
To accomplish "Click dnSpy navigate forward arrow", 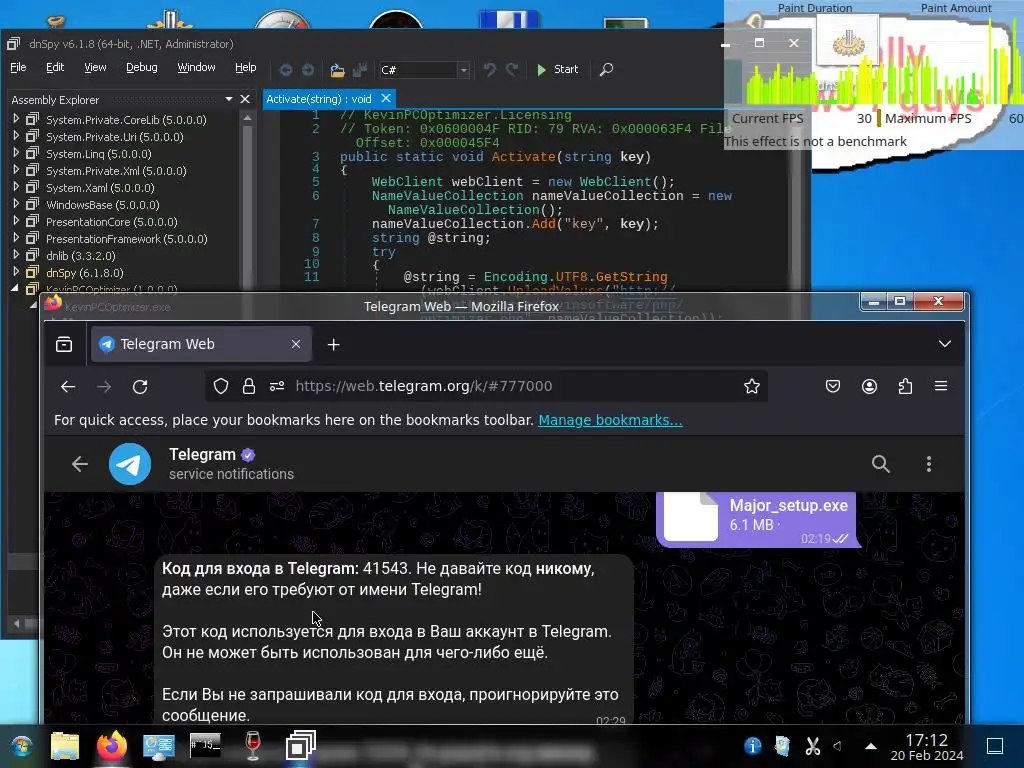I will (x=308, y=69).
